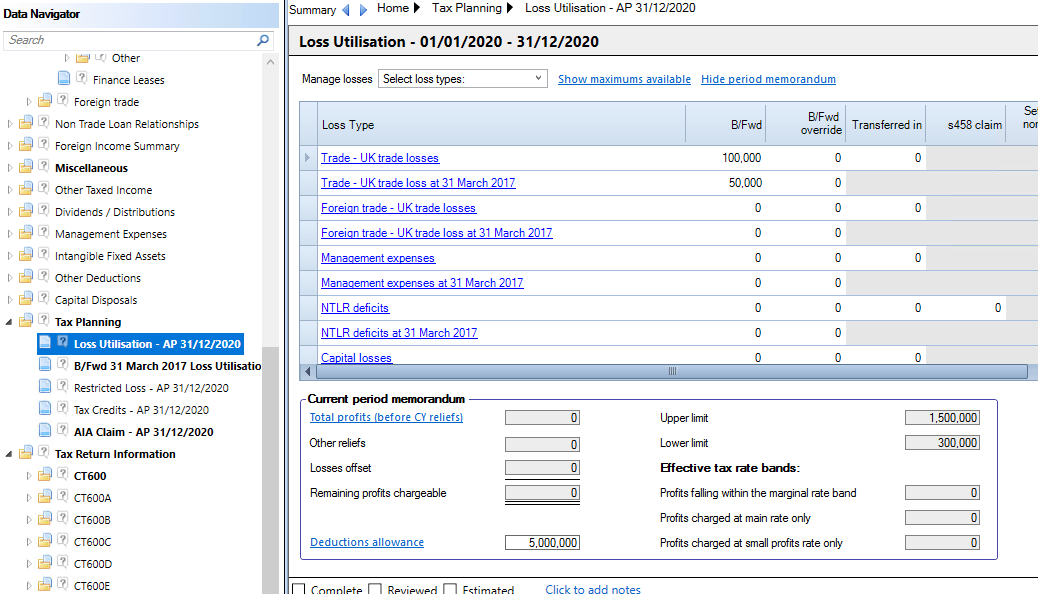This screenshot has height=594, width=1038.
Task: Click Show maximums available link
Action: point(624,79)
